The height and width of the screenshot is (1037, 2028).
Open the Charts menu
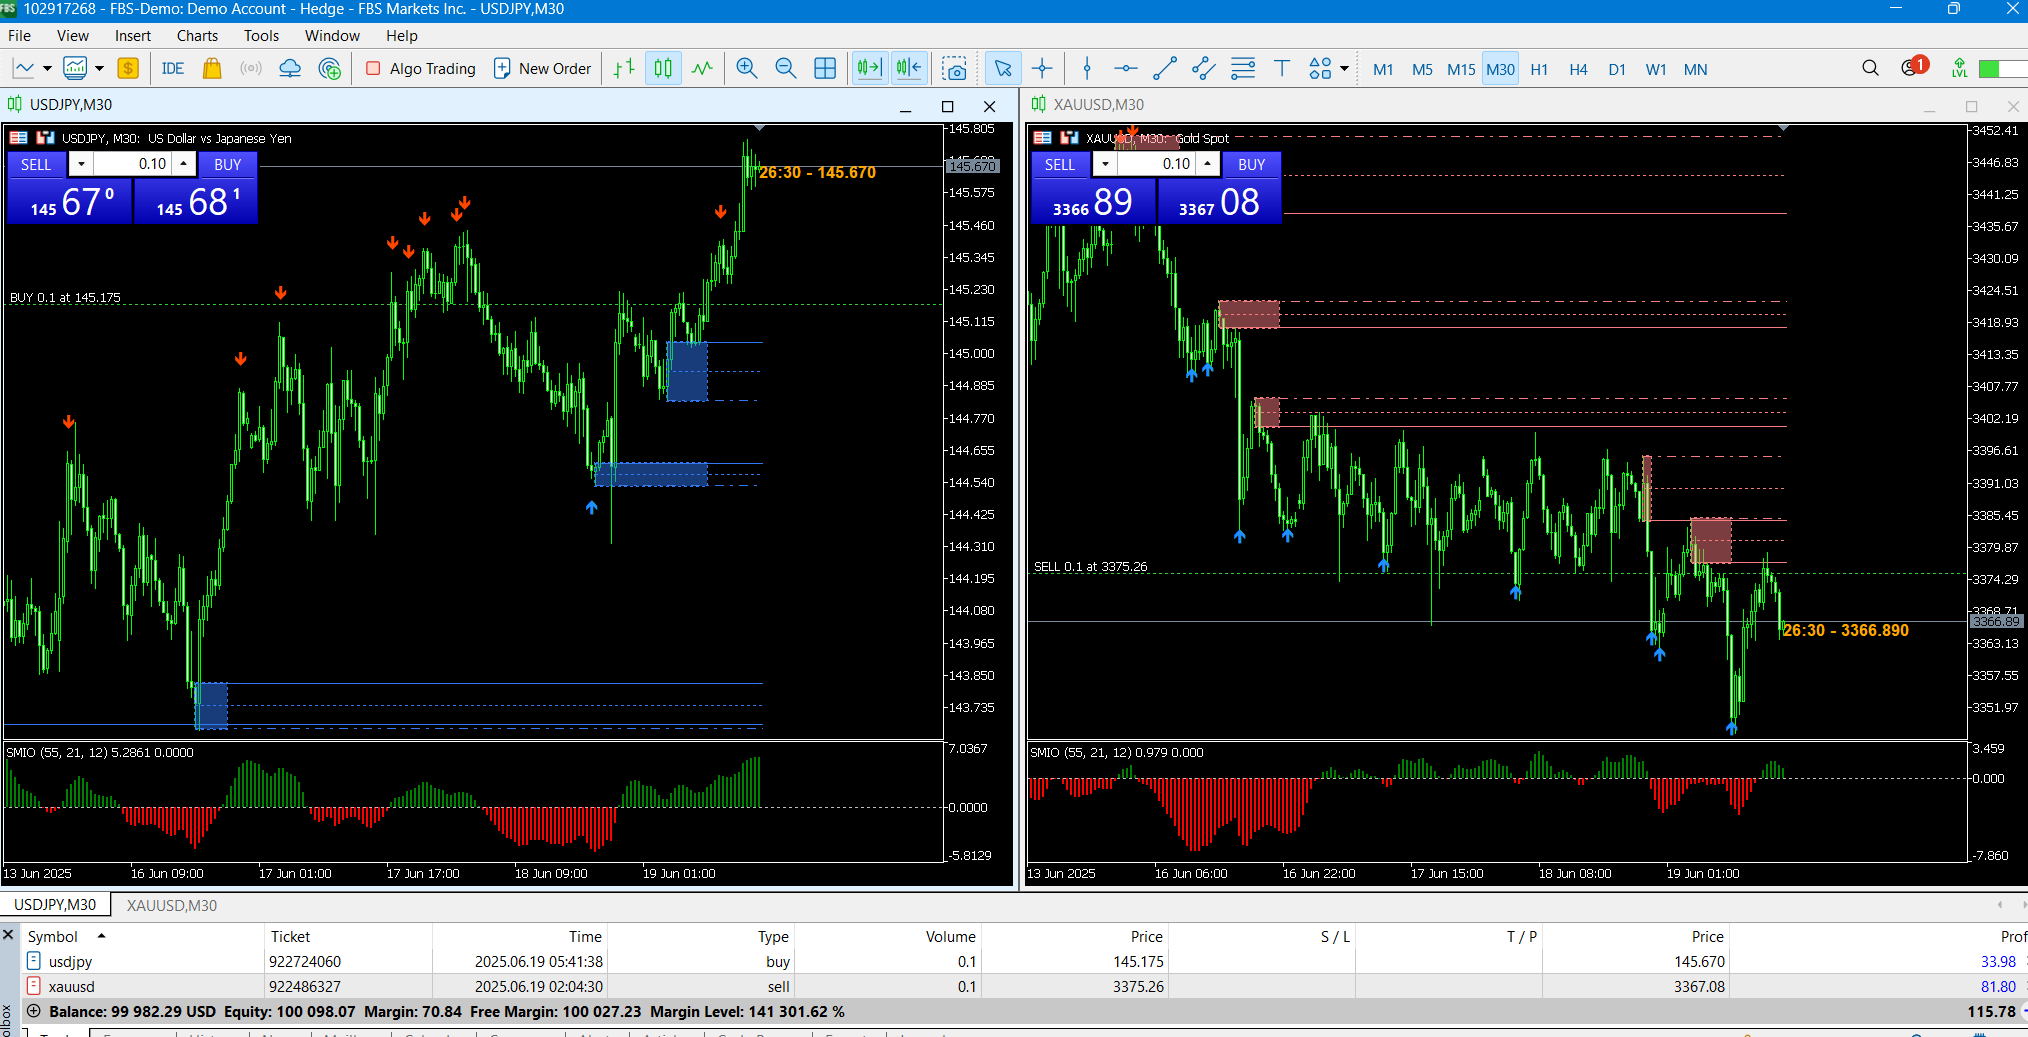197,36
